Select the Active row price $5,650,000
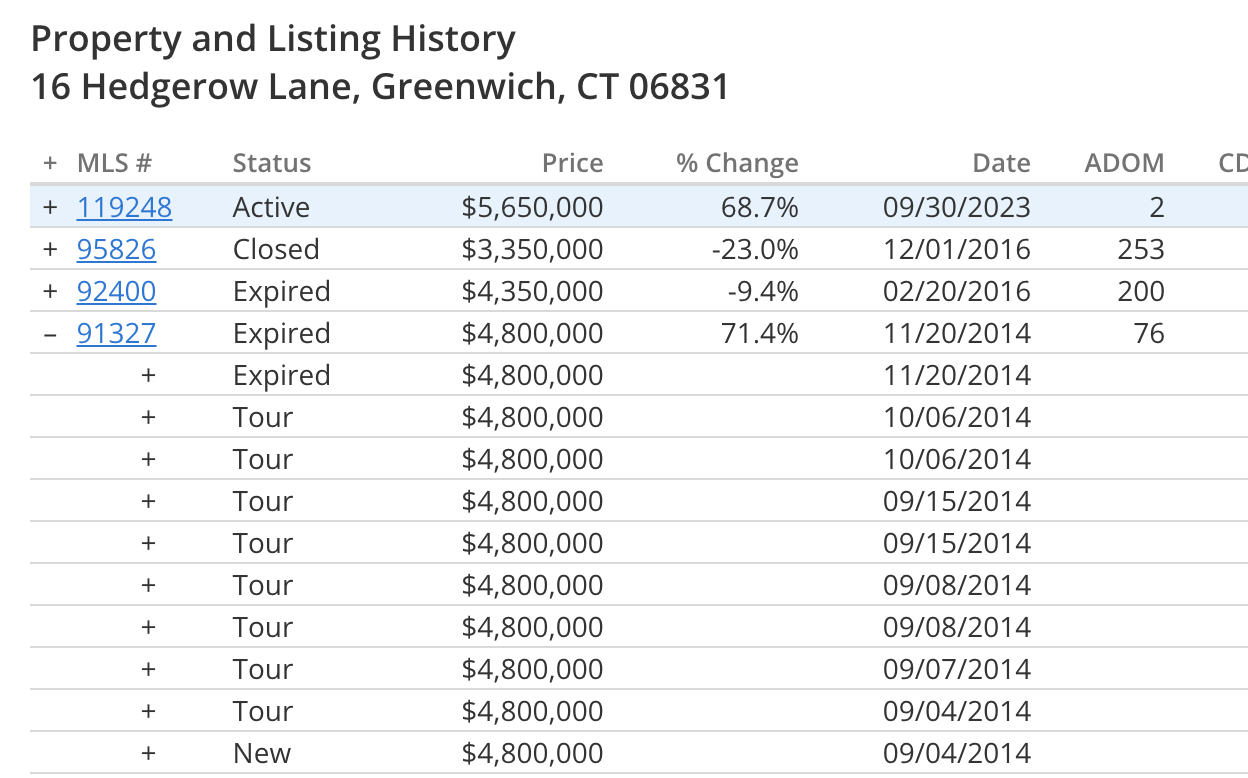This screenshot has width=1248, height=778. tap(532, 207)
